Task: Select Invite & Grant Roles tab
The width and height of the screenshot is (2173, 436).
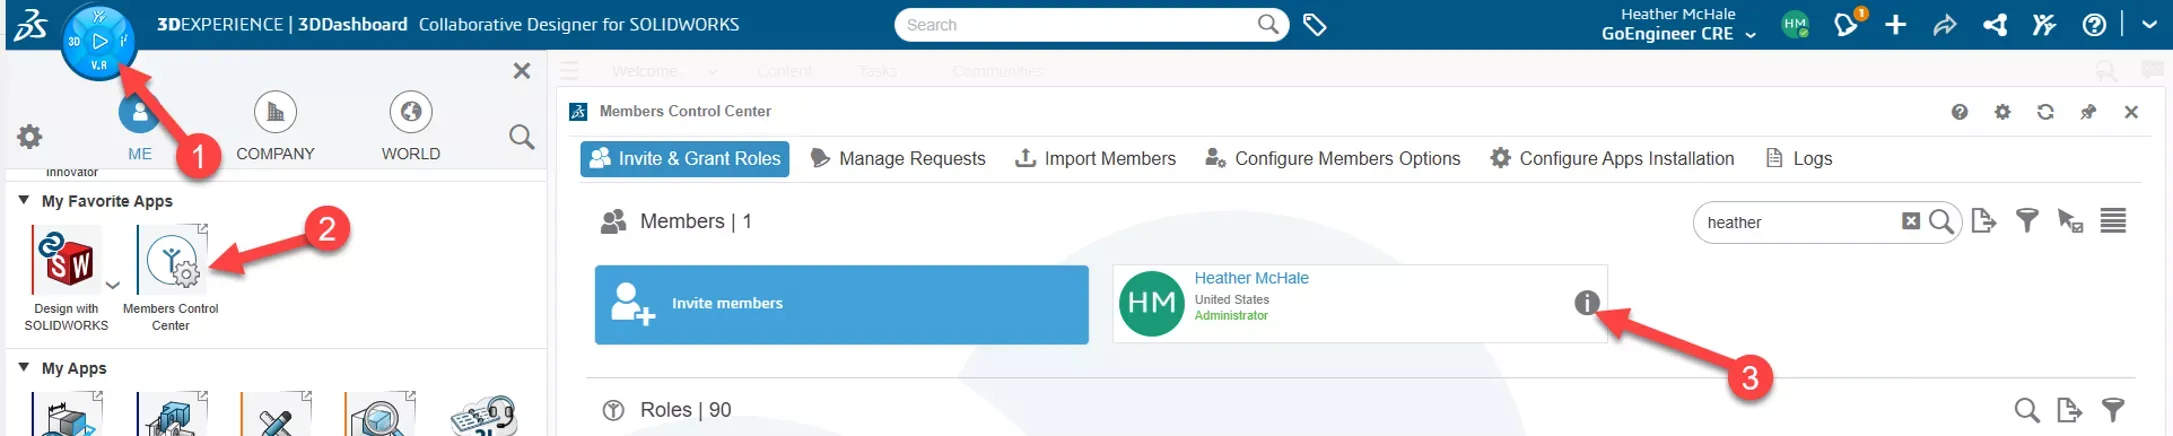Action: pyautogui.click(x=685, y=158)
